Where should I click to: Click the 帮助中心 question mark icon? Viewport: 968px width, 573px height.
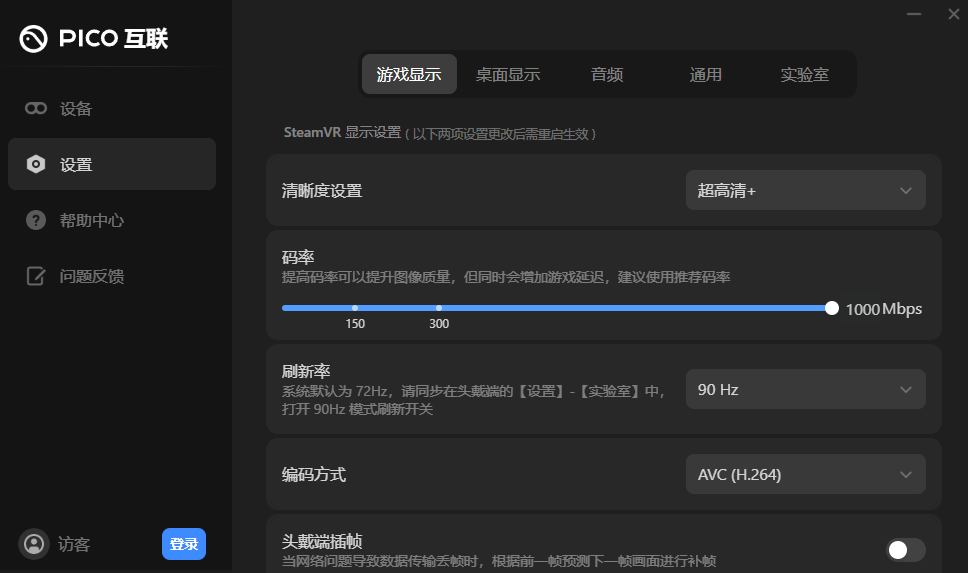pyautogui.click(x=36, y=221)
